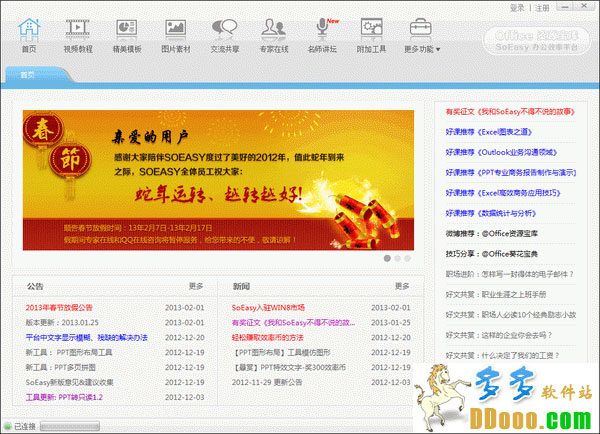Click the 登录 login link
The image size is (600, 434).
click(517, 8)
